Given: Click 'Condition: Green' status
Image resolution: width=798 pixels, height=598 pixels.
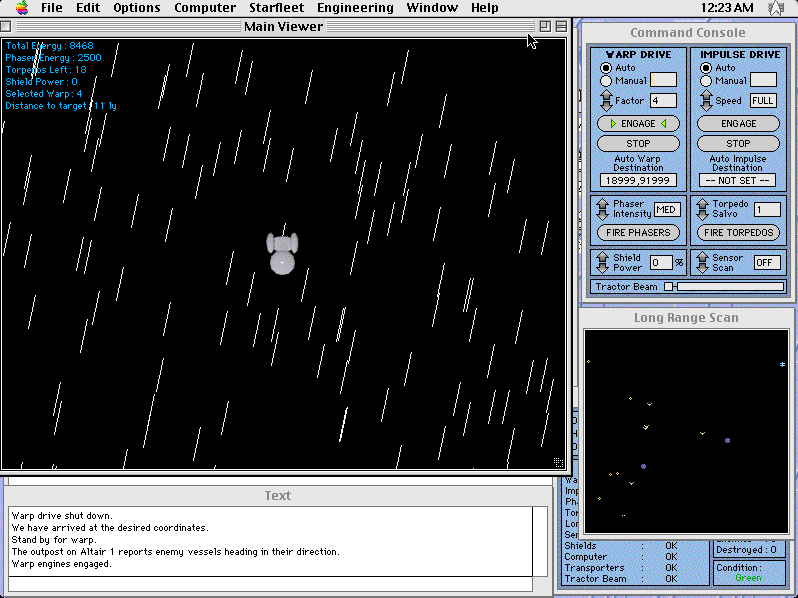Looking at the screenshot, I should click(x=748, y=573).
